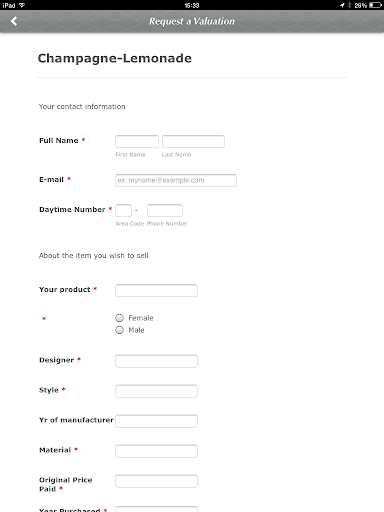This screenshot has height=512, width=384.
Task: Tap the battery icon in status bar
Action: coord(375,5)
